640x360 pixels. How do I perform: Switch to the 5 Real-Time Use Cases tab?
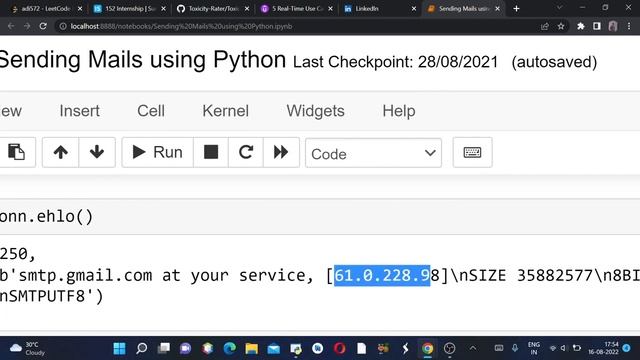(297, 9)
